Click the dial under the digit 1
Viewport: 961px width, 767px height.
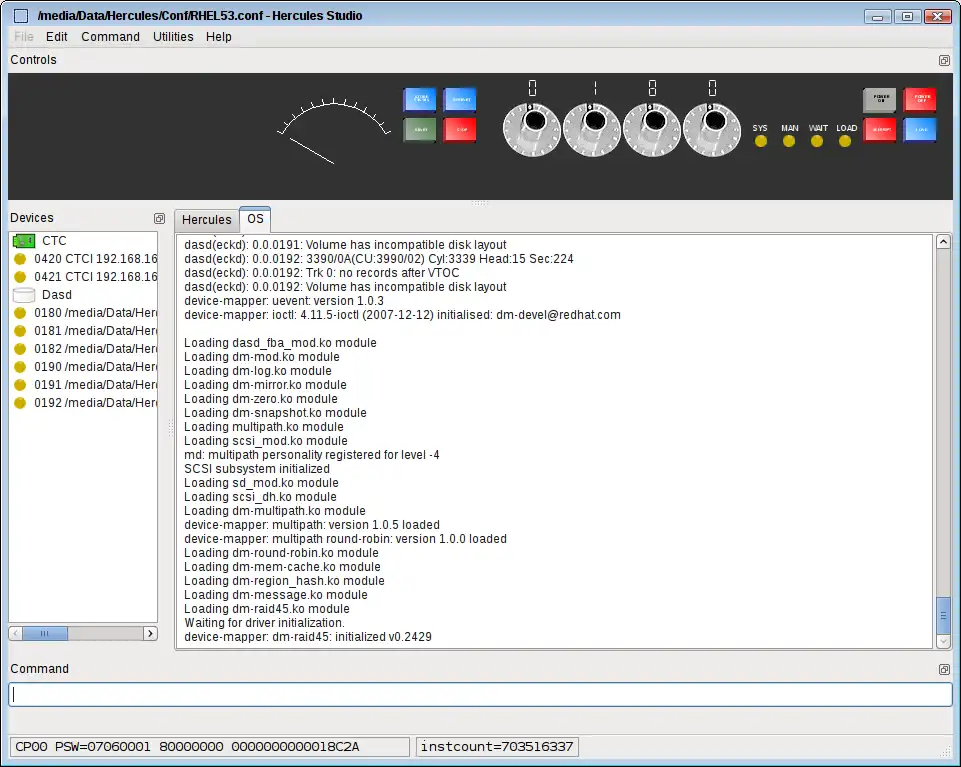592,129
